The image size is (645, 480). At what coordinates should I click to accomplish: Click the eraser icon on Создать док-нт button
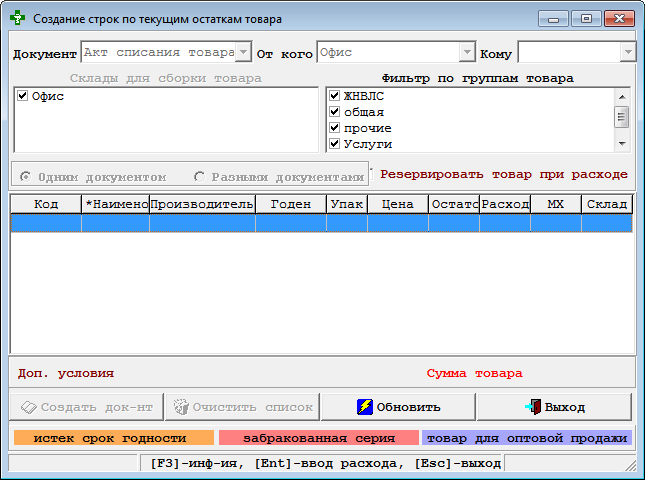[x=28, y=407]
